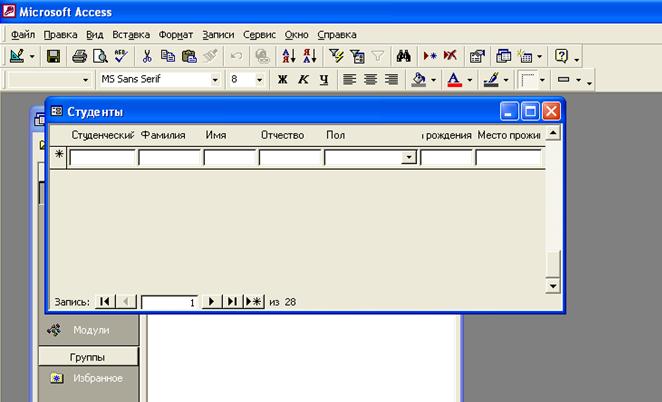Expand the font color dropdown arrow
The width and height of the screenshot is (662, 402).
(x=469, y=79)
